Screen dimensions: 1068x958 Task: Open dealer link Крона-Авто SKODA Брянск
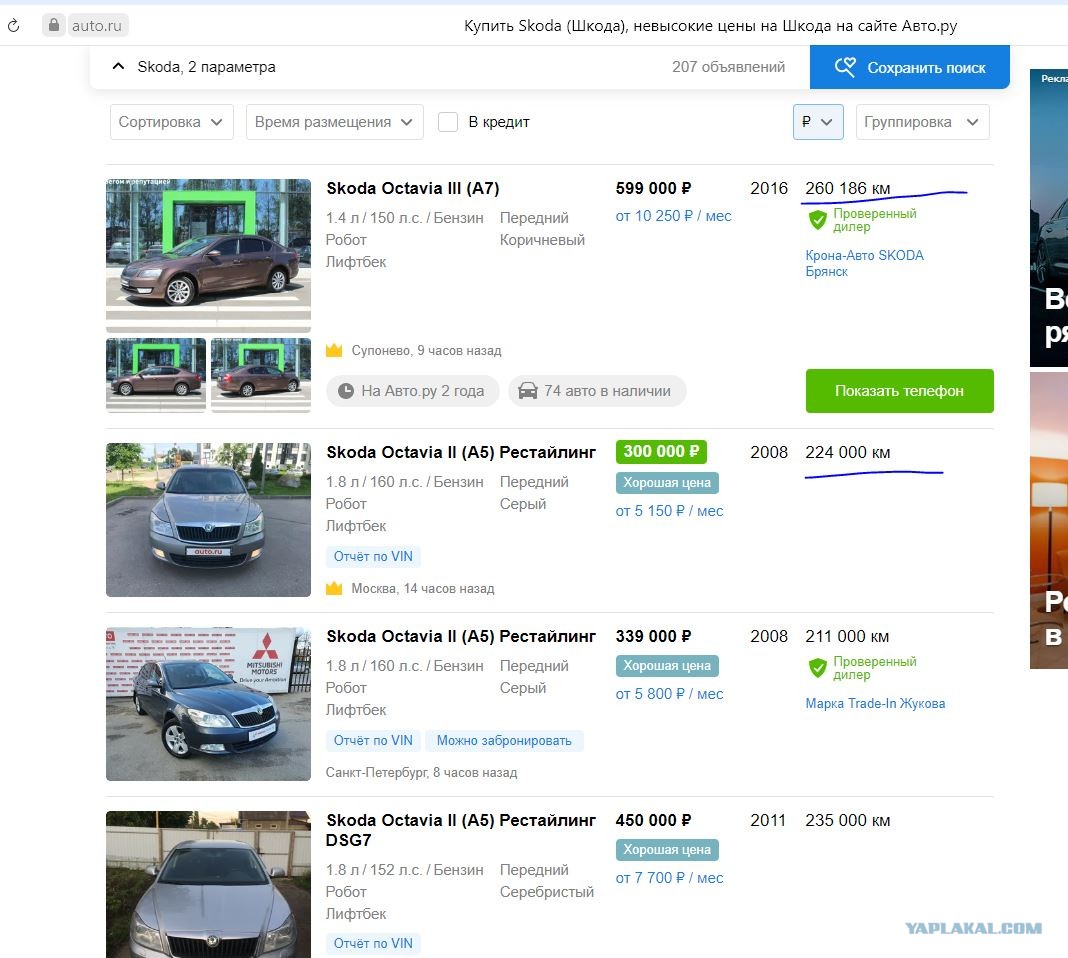864,263
